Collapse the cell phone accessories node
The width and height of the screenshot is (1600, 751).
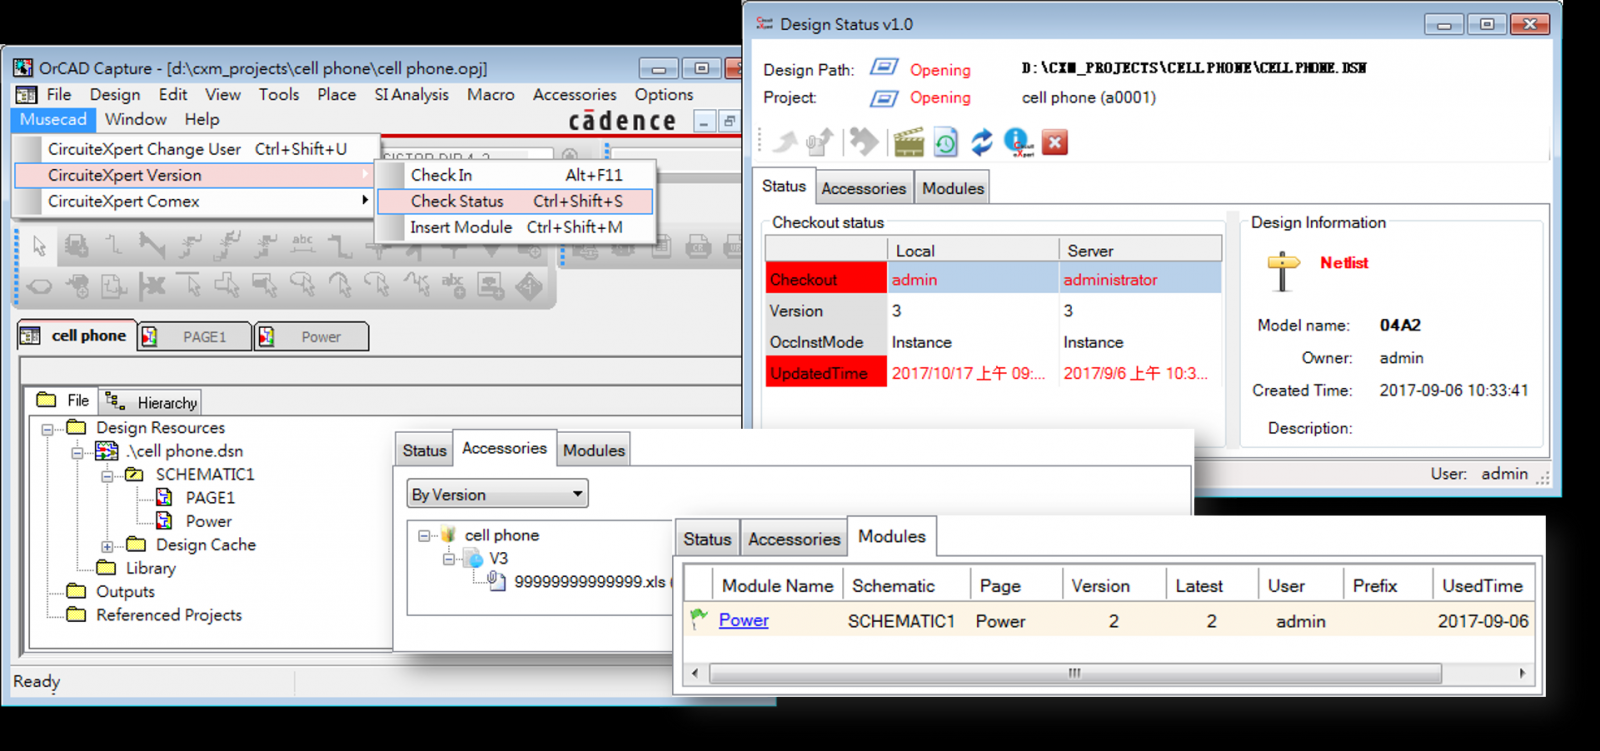click(424, 536)
